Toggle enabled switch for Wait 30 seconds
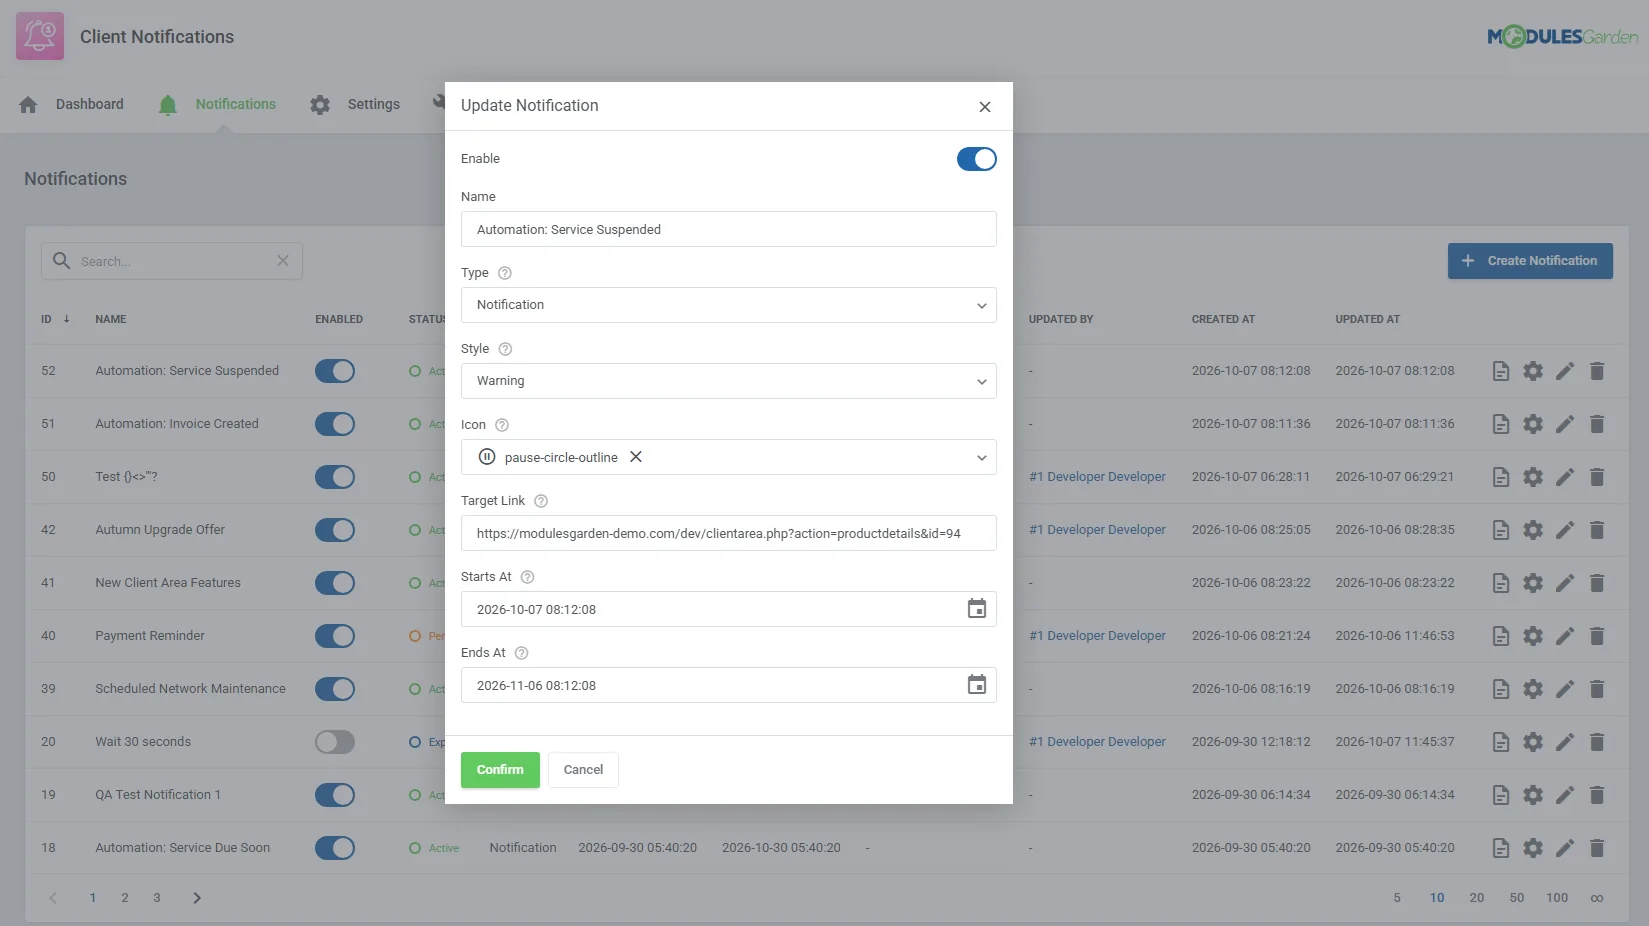The height and width of the screenshot is (926, 1649). click(x=335, y=742)
